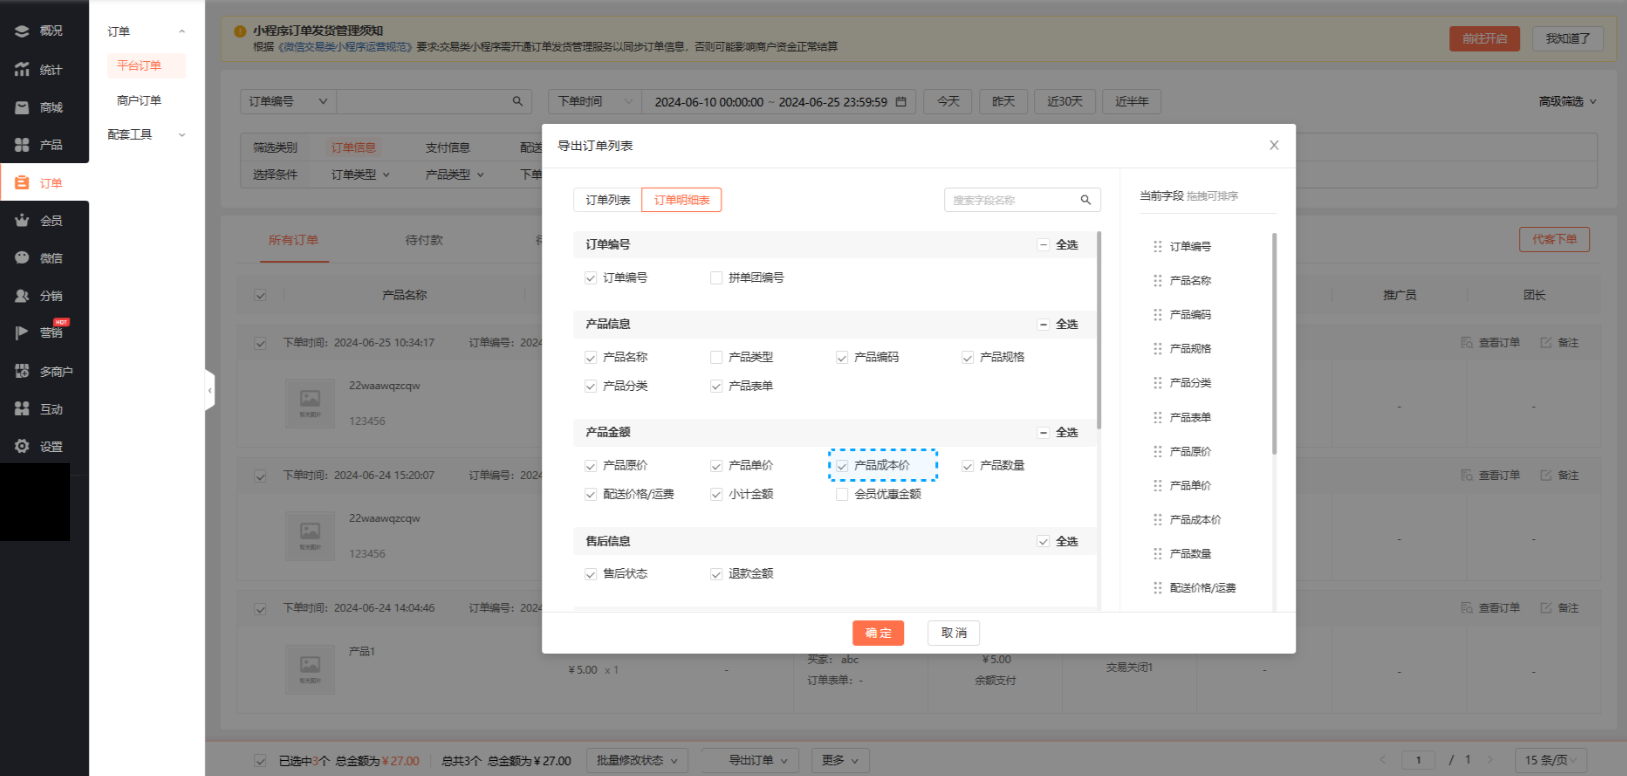Toggle 全选 for 产品金额 section
Screen dimensions: 1627x776
pyautogui.click(x=1043, y=432)
